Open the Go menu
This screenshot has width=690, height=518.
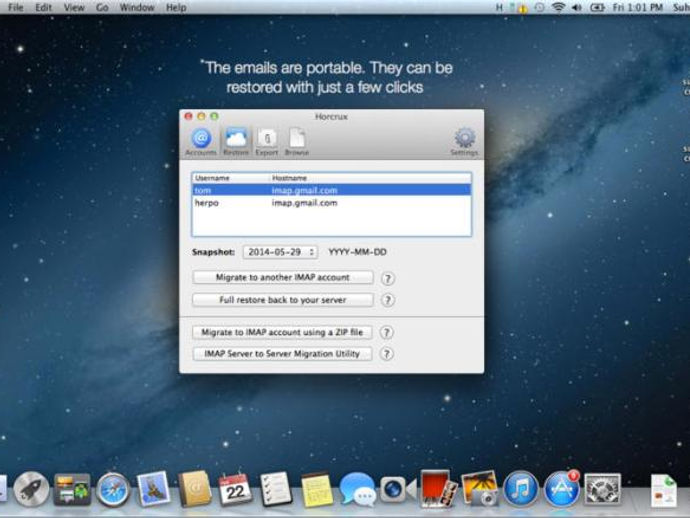102,7
